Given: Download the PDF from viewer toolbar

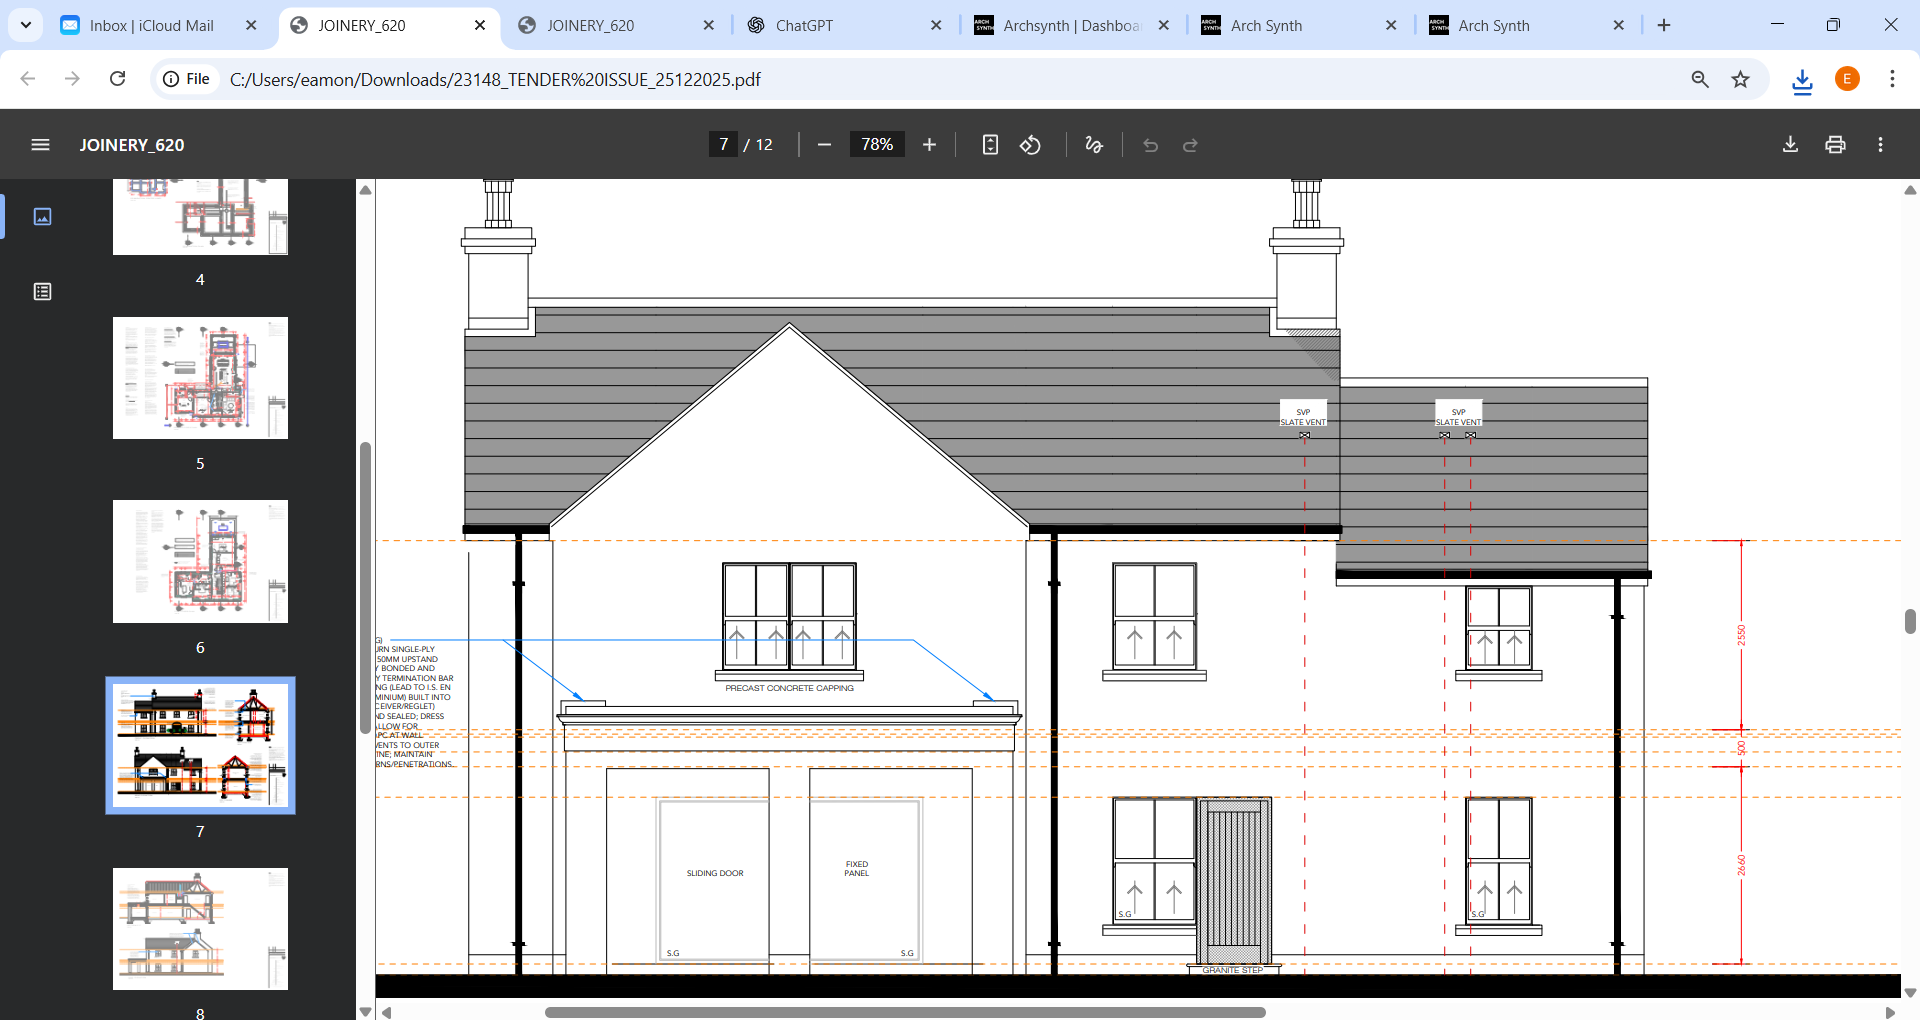Looking at the screenshot, I should coord(1790,145).
